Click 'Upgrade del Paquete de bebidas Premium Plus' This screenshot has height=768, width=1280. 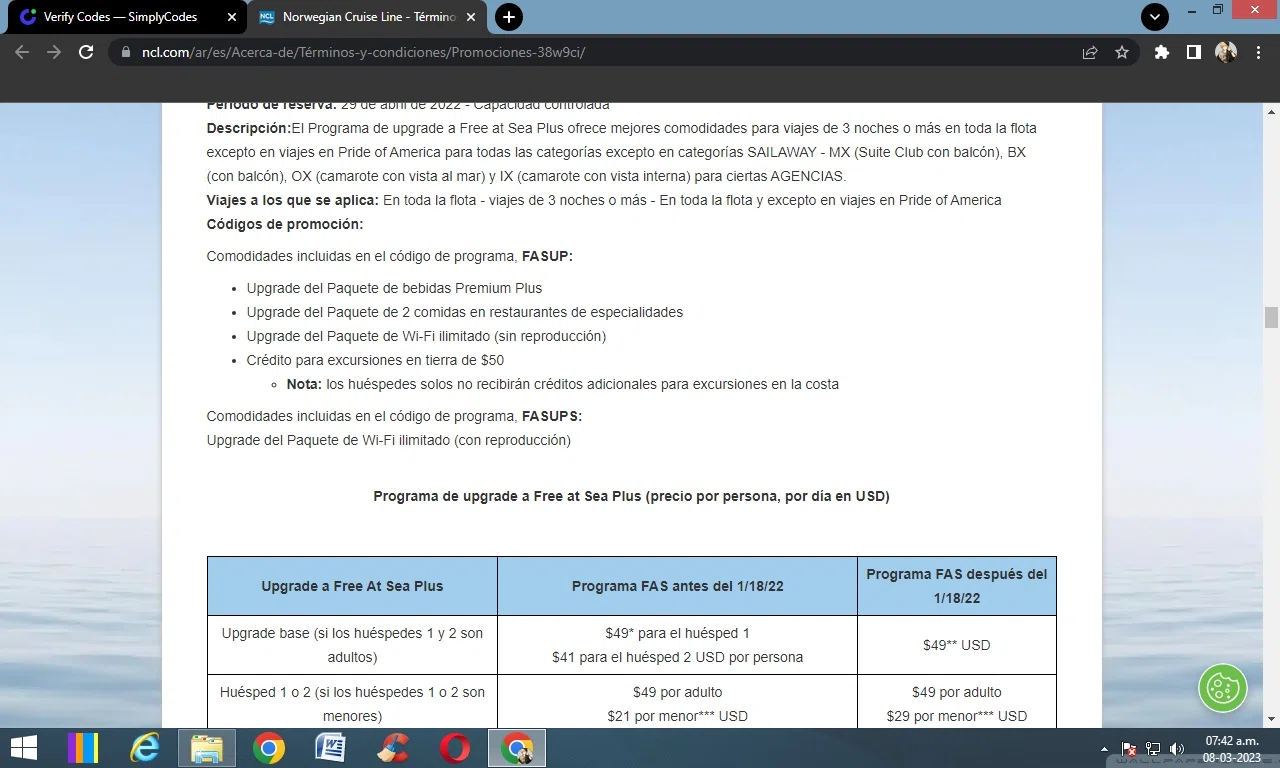pos(394,288)
